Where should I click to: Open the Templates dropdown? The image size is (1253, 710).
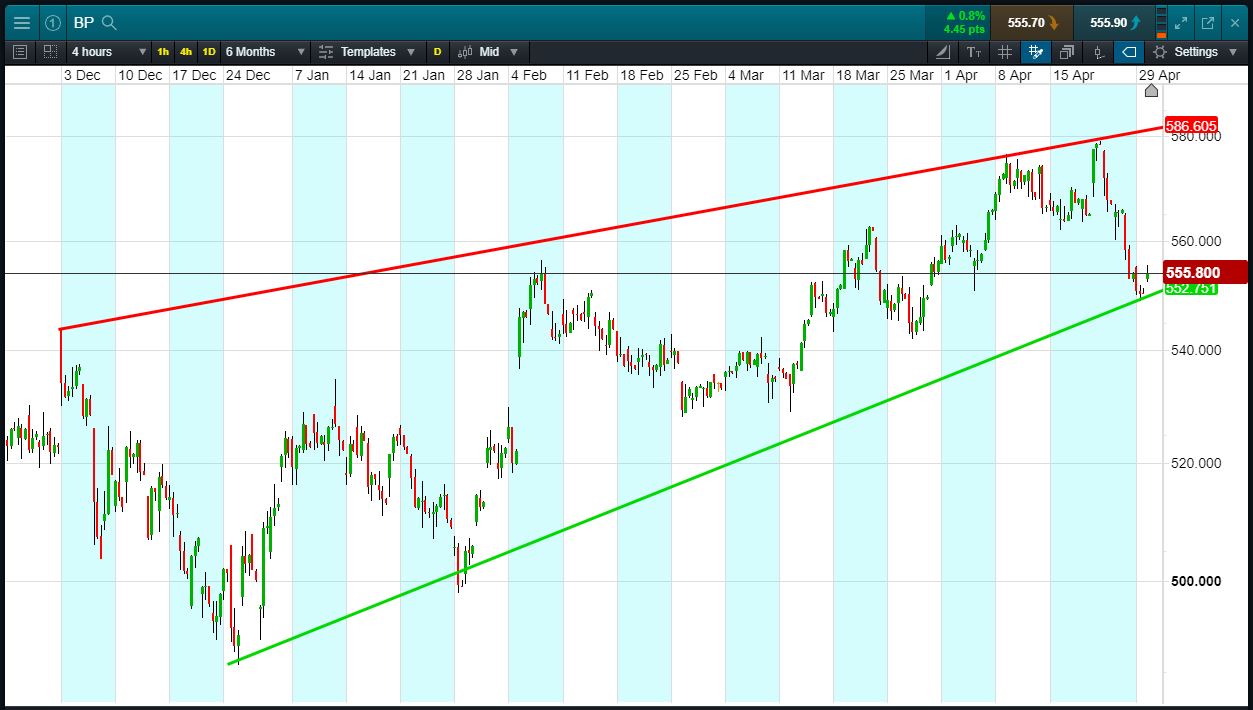point(368,52)
